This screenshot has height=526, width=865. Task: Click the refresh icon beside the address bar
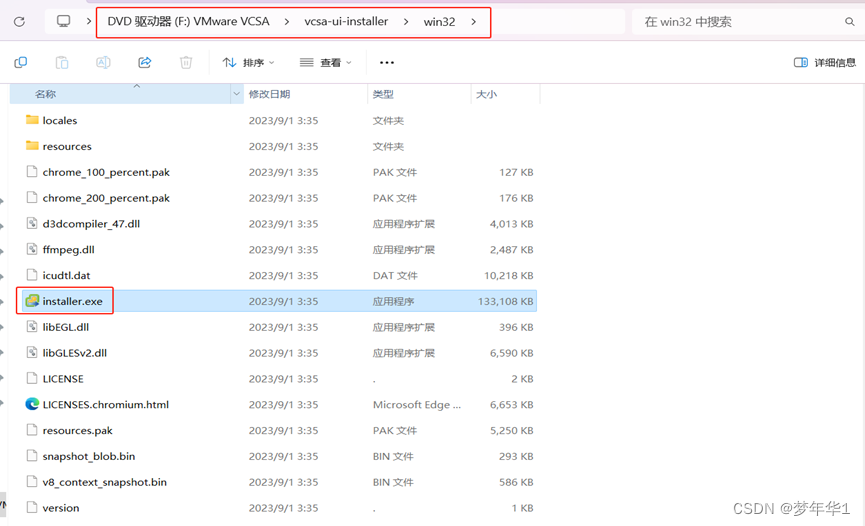click(19, 22)
